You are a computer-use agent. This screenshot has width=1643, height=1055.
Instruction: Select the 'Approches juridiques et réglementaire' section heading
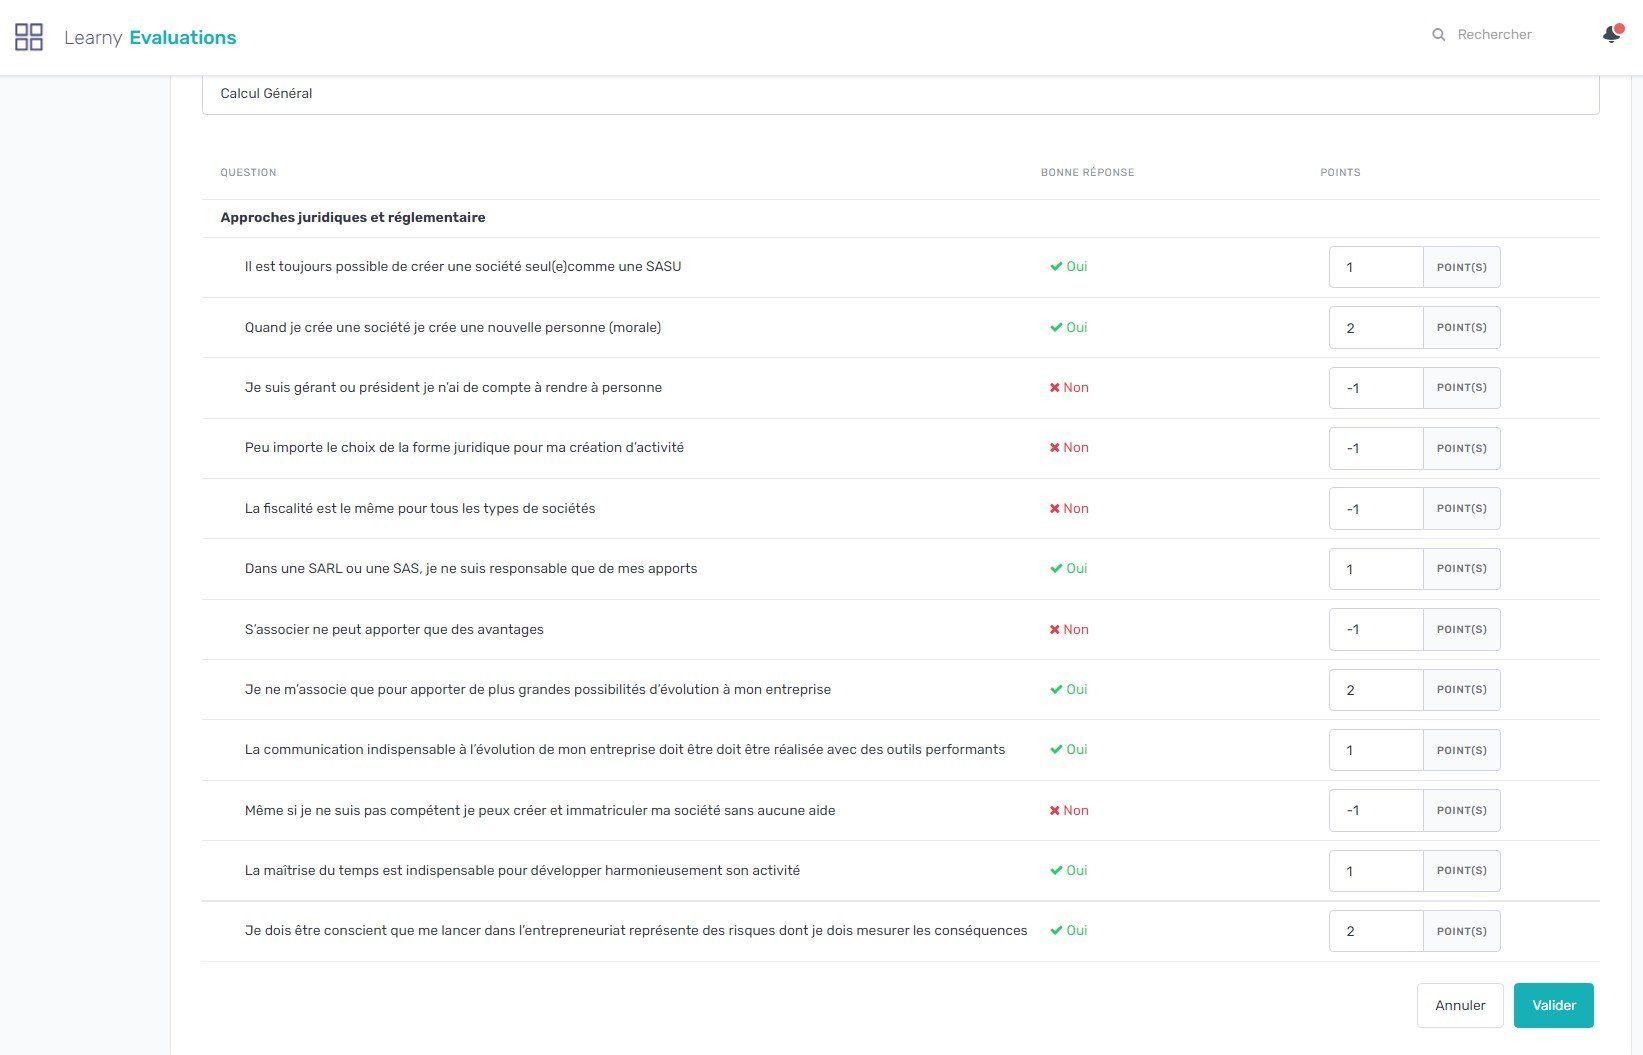(x=353, y=218)
